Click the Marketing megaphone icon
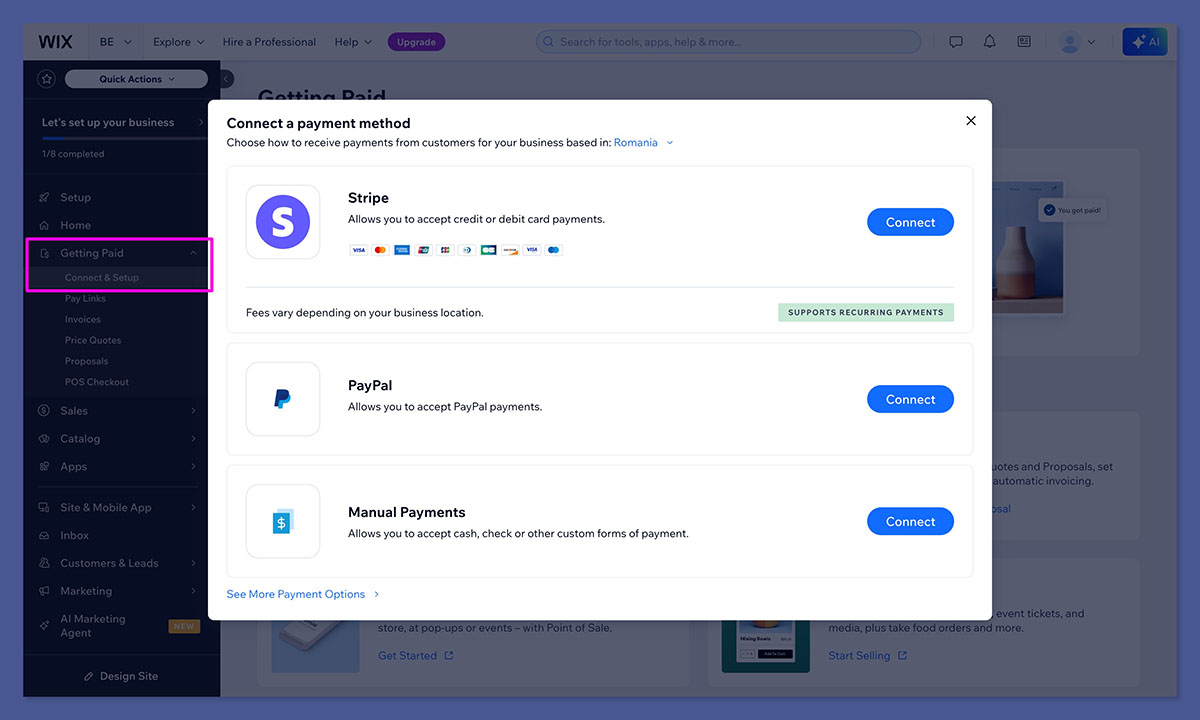1200x720 pixels. (x=44, y=592)
